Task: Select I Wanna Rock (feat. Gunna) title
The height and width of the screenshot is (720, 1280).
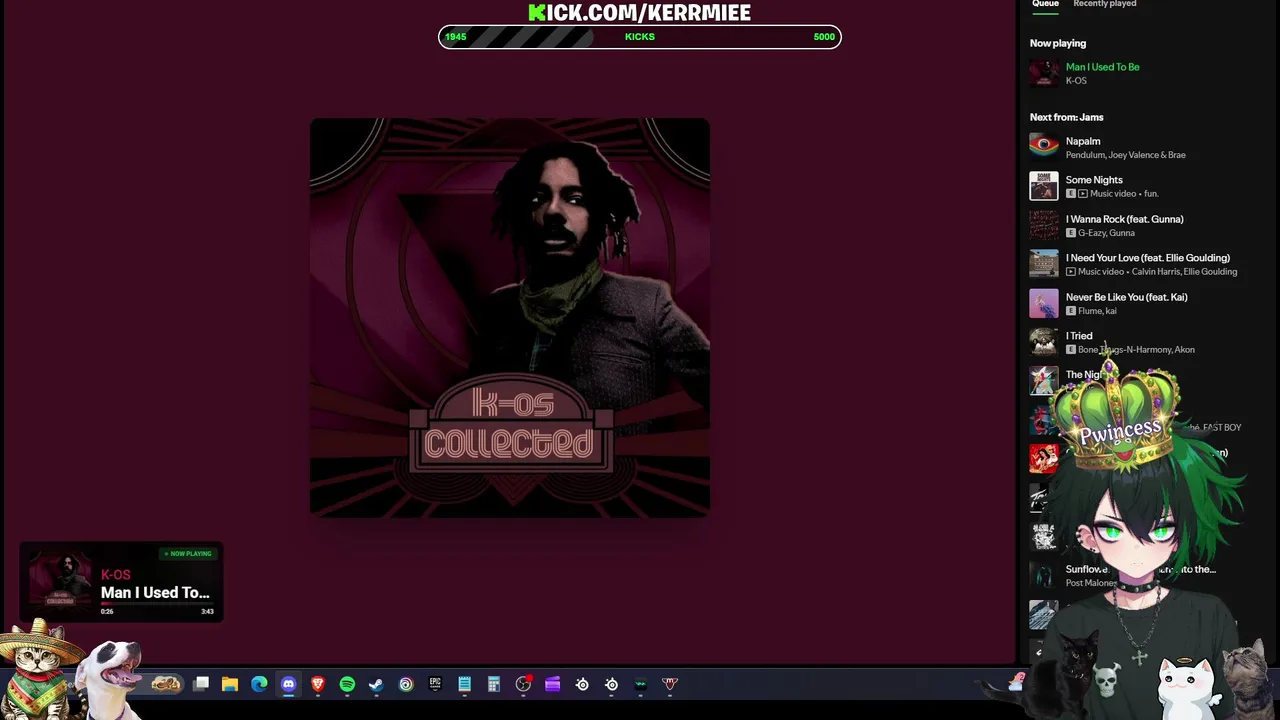Action: point(1124,219)
